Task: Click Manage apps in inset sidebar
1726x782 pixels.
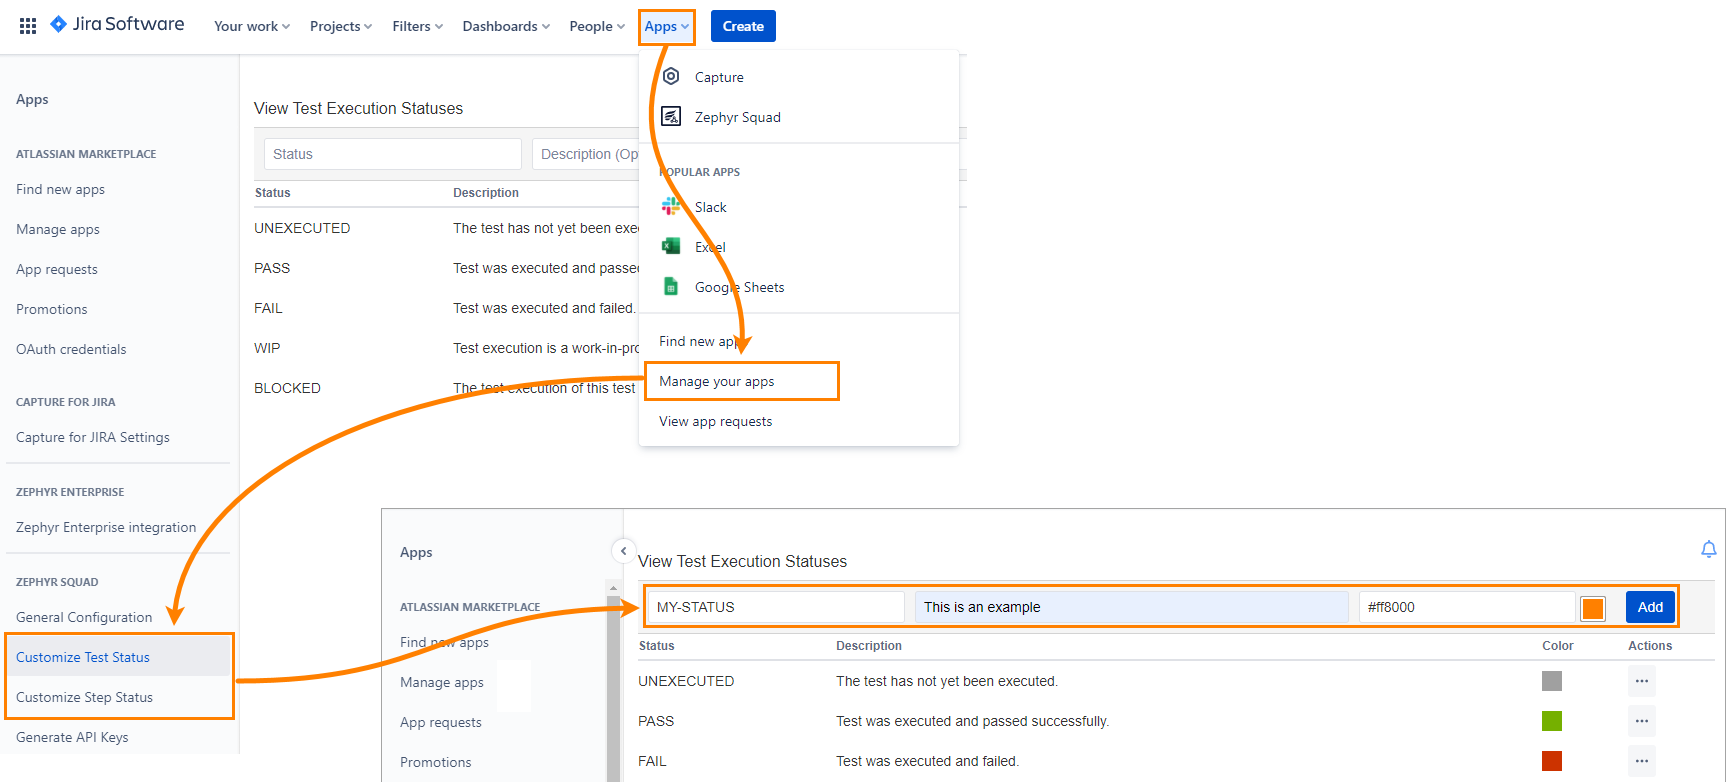Action: (x=442, y=682)
